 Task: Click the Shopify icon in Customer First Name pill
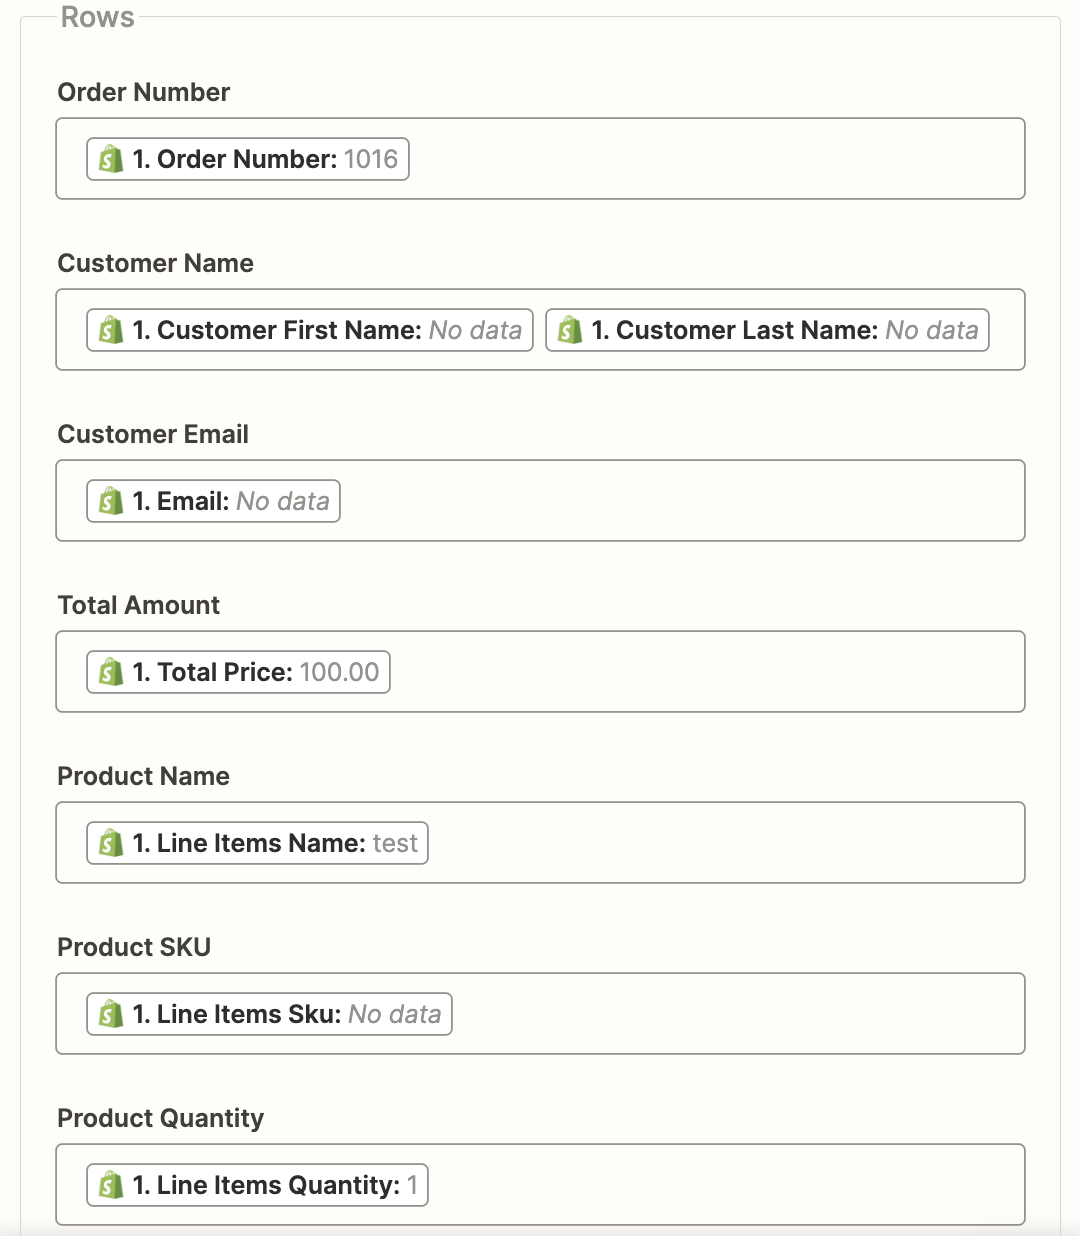(x=109, y=329)
